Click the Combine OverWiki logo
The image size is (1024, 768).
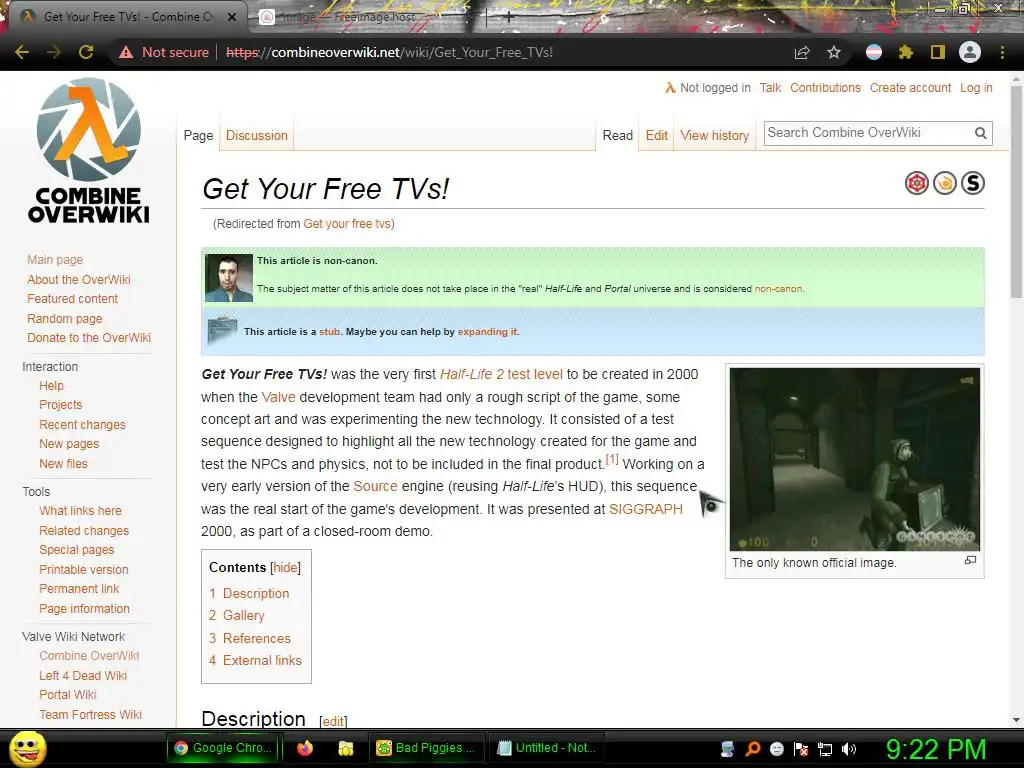(89, 151)
